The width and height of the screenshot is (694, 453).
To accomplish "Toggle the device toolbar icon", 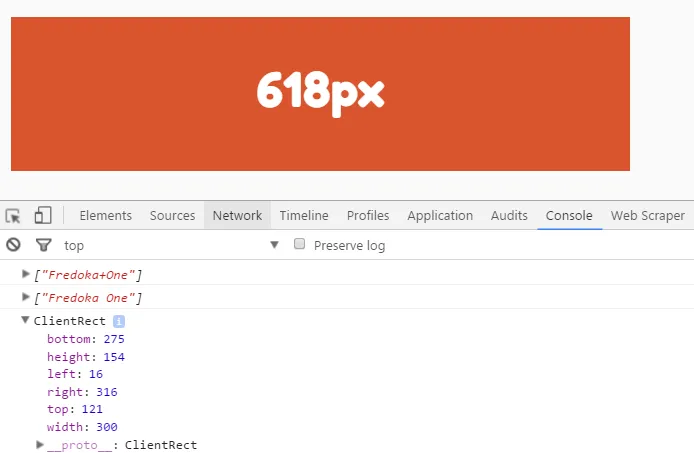I will coord(43,215).
